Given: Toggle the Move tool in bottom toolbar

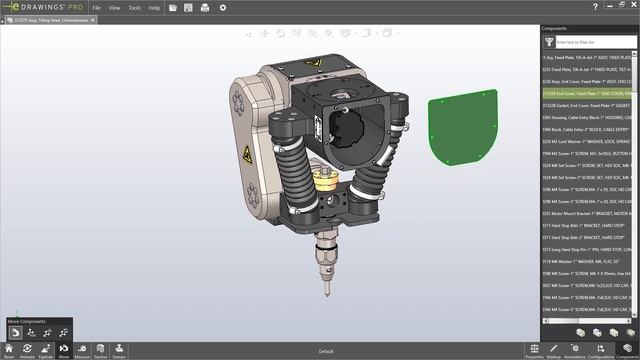Looking at the screenshot, I should point(64,351).
